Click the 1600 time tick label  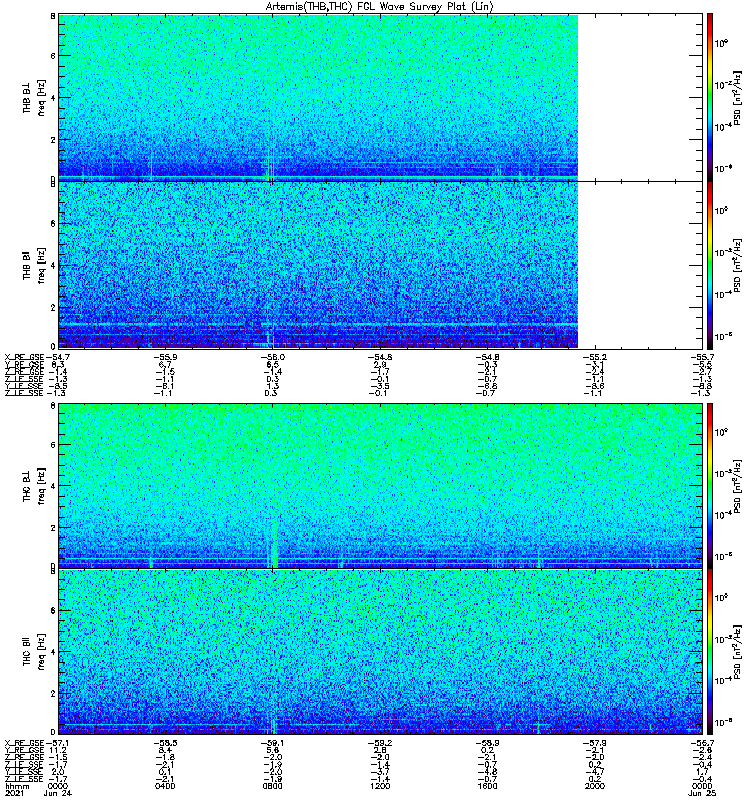click(x=487, y=786)
